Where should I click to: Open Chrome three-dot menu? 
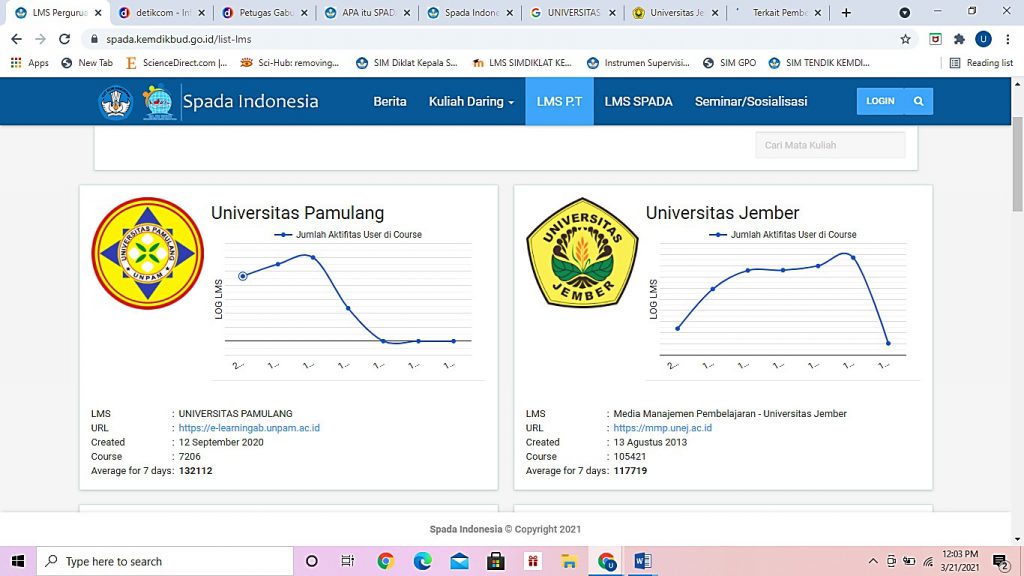click(1008, 39)
